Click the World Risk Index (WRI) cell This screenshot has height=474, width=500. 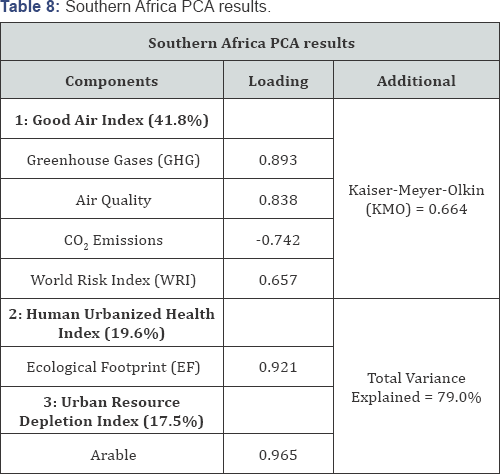112,279
